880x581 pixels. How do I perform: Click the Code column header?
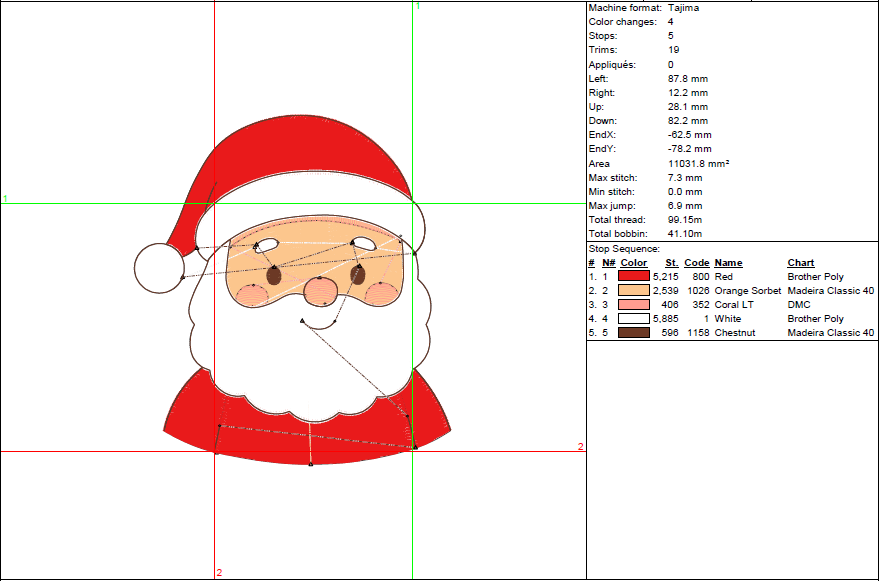697,263
